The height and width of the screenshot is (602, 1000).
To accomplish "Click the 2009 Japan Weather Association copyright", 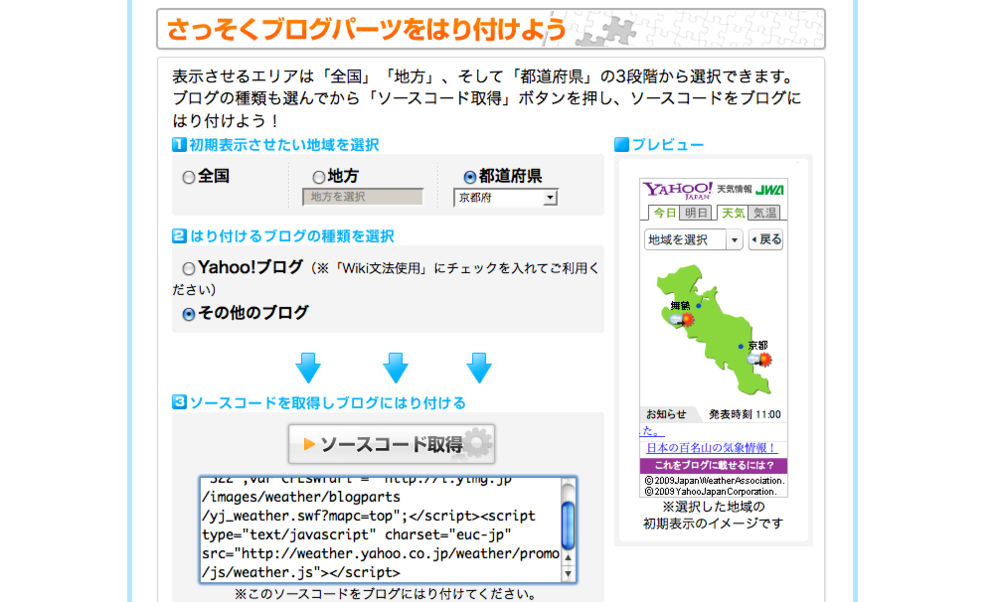I will coord(714,481).
